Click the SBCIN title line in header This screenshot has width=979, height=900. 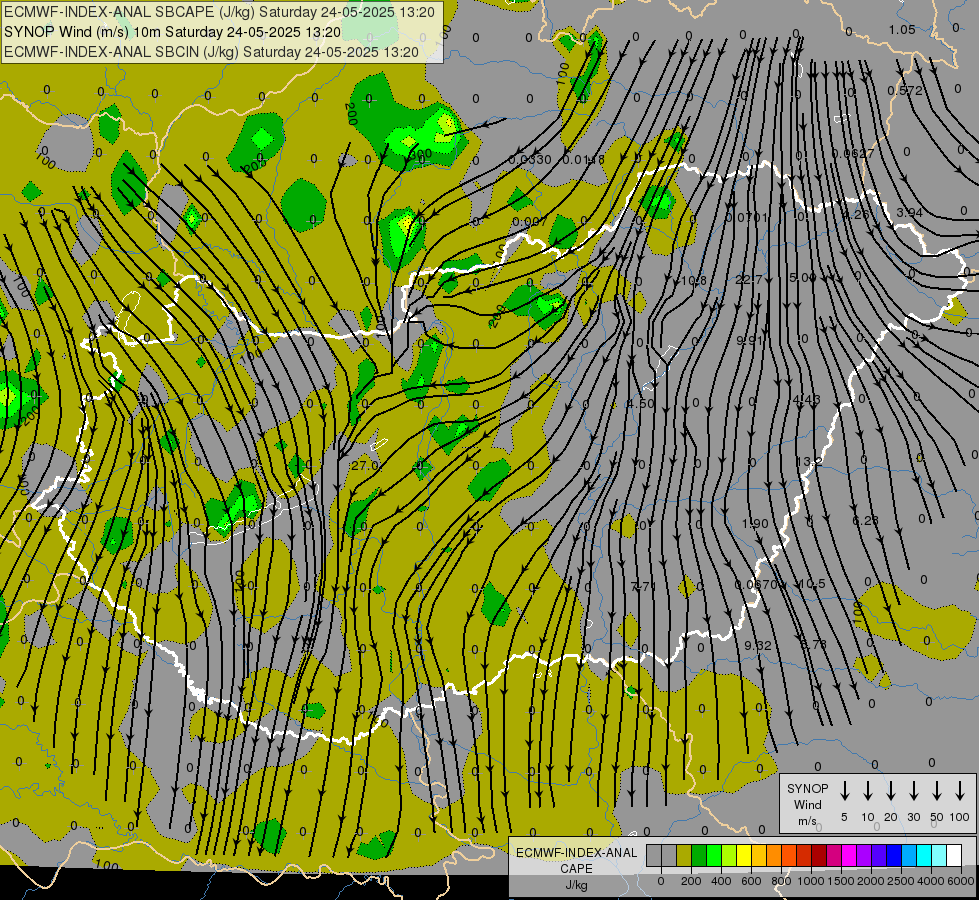(211, 52)
